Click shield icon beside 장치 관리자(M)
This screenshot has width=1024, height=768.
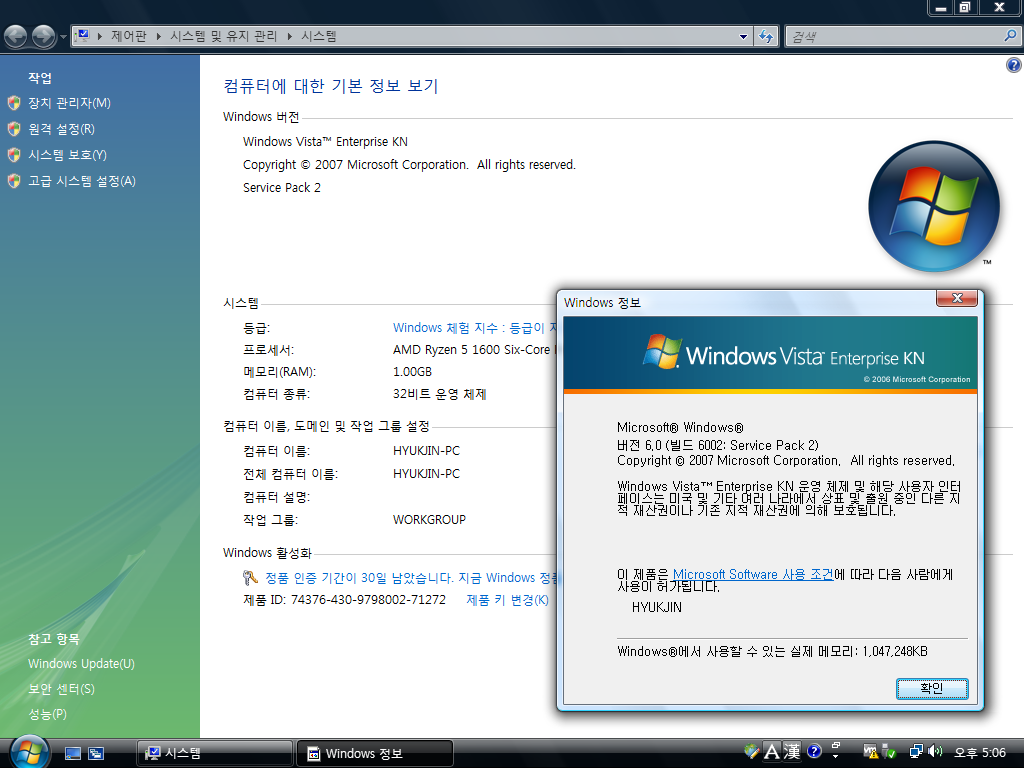[14, 103]
